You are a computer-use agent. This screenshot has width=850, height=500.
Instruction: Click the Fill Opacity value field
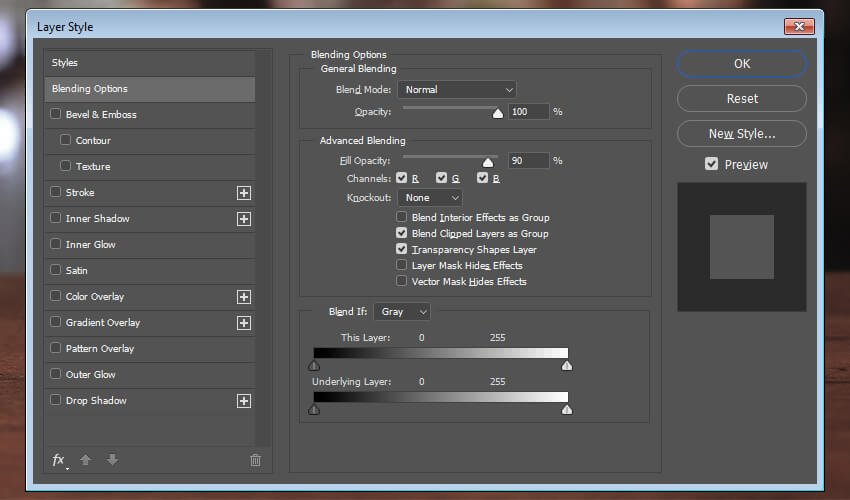[x=529, y=161]
